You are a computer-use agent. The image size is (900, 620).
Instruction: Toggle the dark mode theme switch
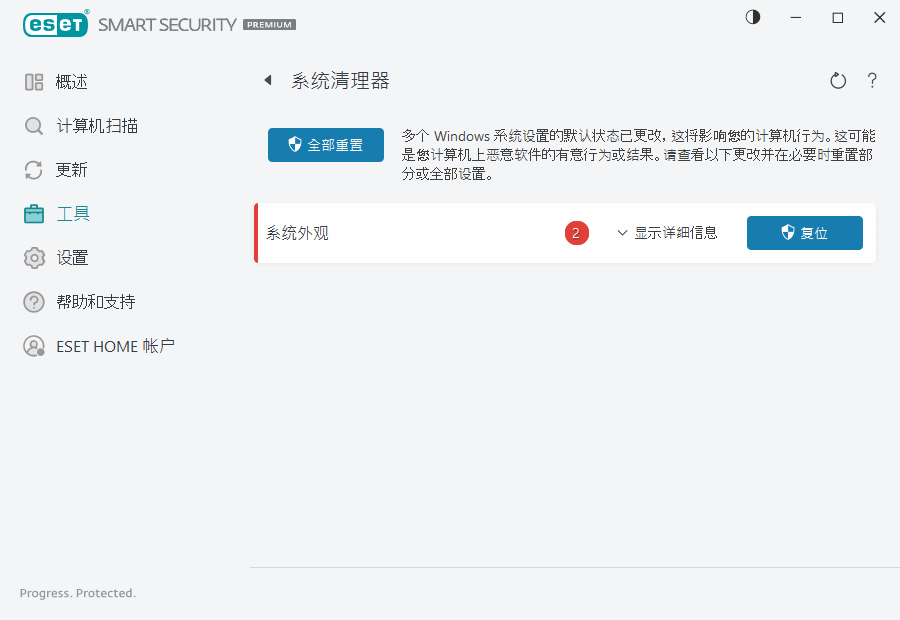pos(752,17)
